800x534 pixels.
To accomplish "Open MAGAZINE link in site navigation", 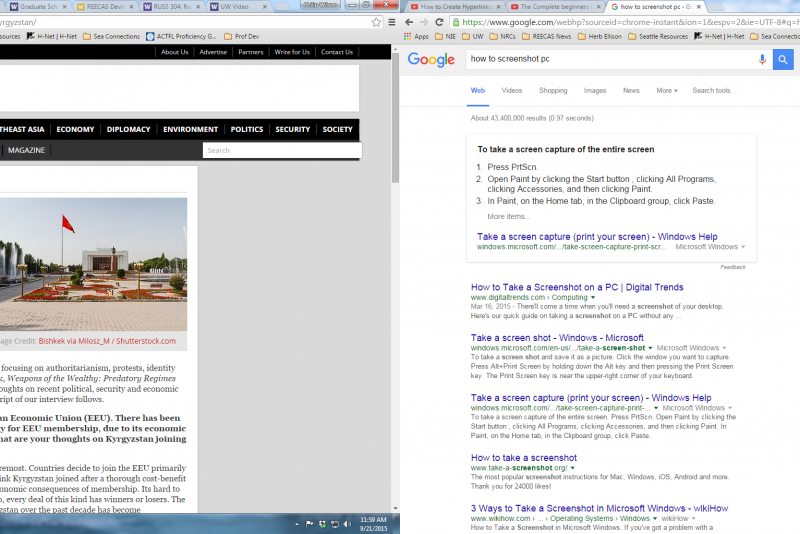I will (x=27, y=150).
